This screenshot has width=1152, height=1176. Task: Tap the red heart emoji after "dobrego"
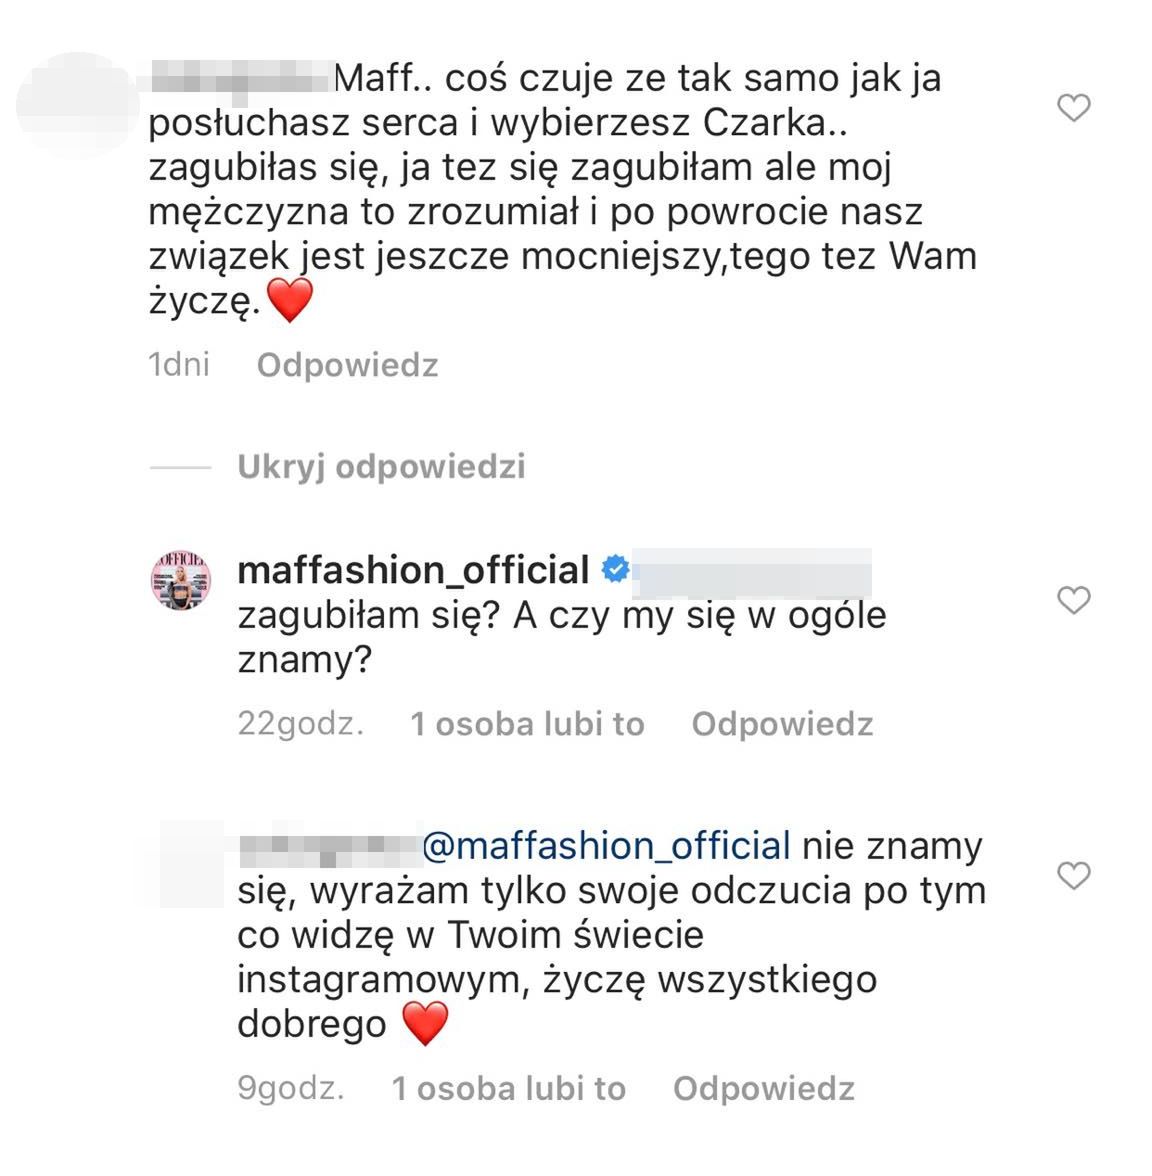tap(425, 1024)
